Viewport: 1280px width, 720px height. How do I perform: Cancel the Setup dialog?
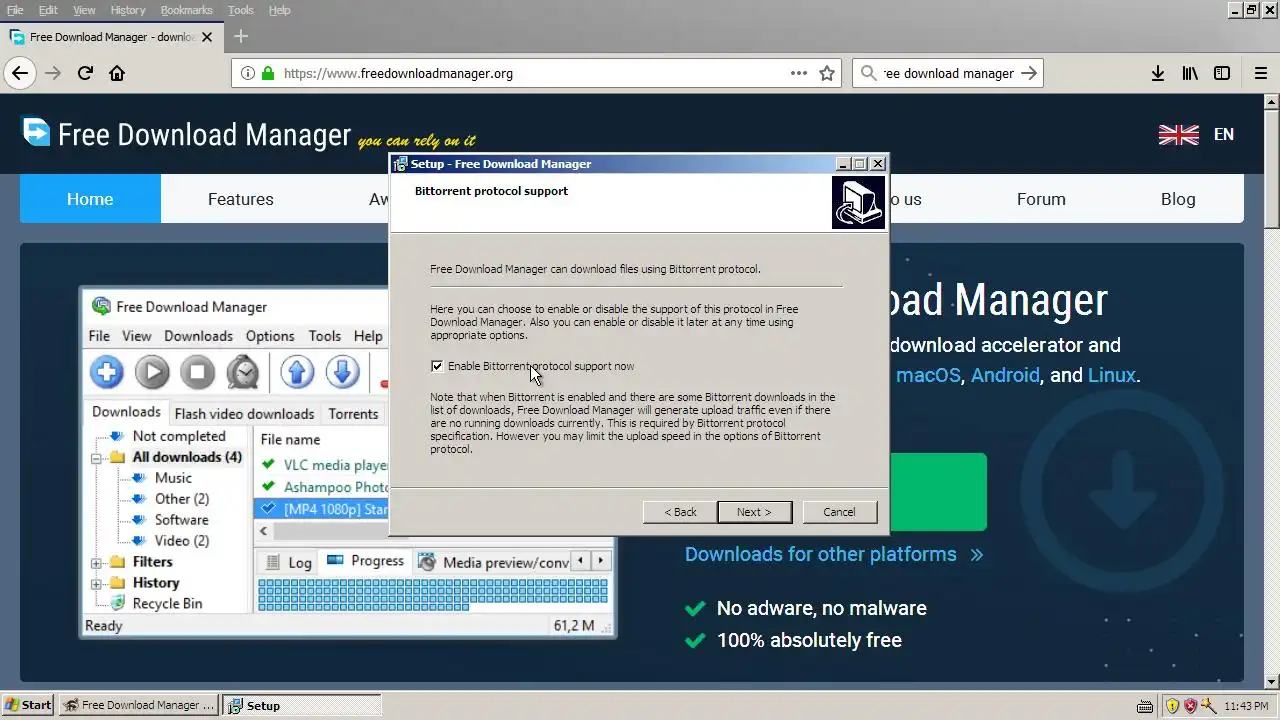click(839, 512)
